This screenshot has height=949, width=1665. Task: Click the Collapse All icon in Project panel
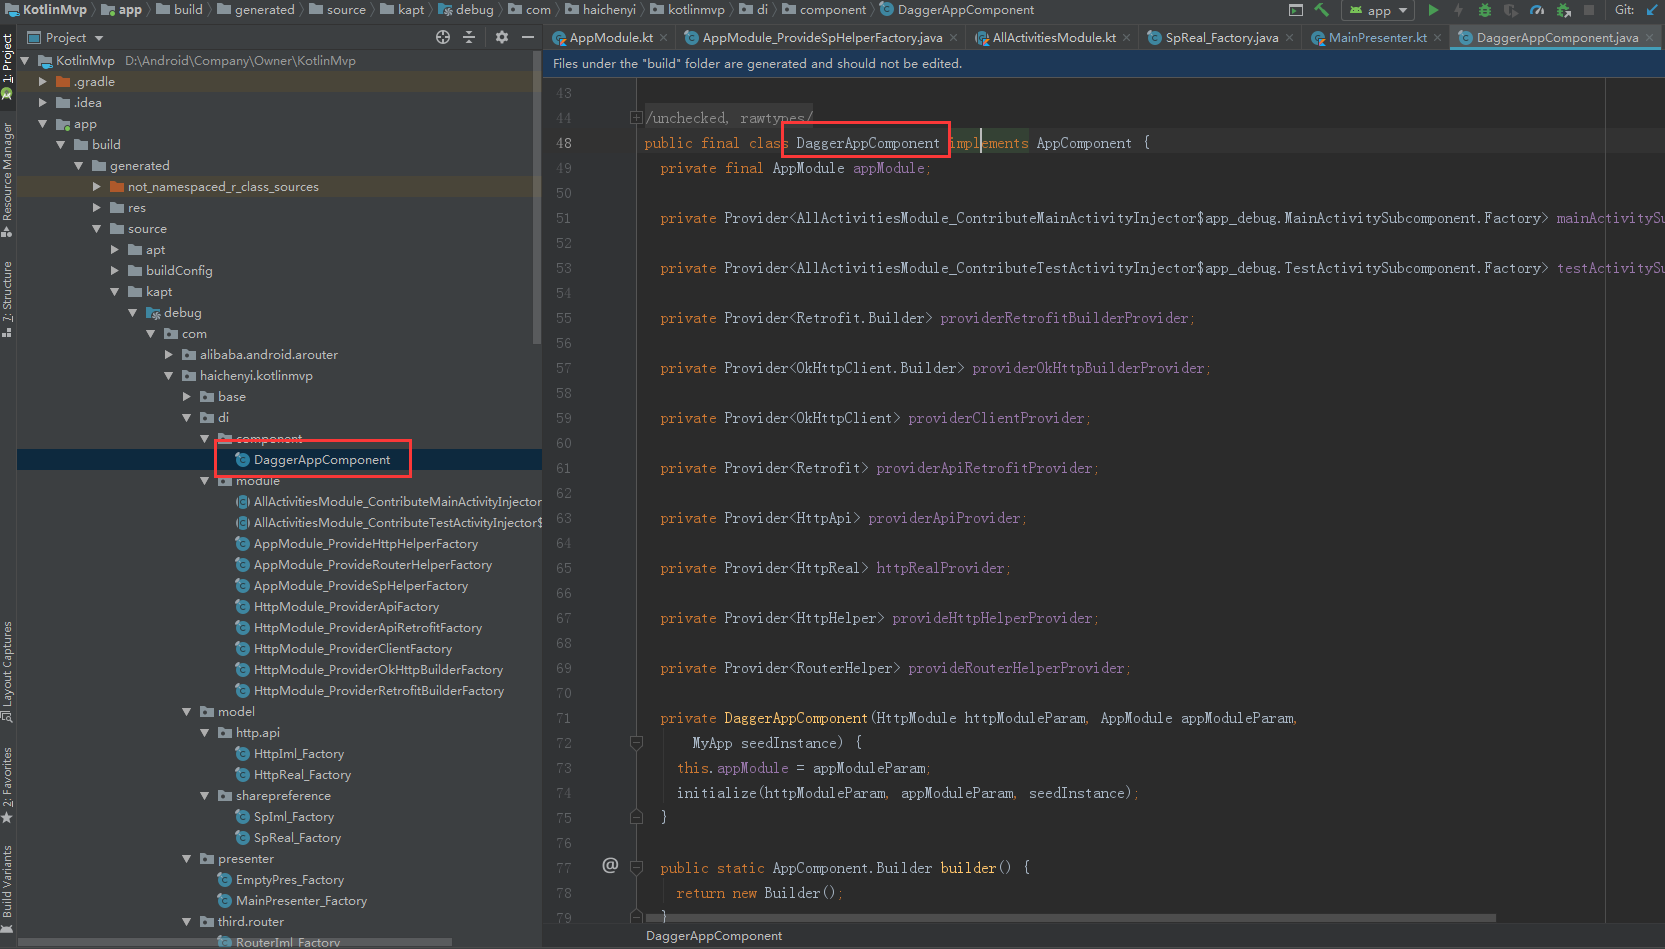pyautogui.click(x=469, y=37)
